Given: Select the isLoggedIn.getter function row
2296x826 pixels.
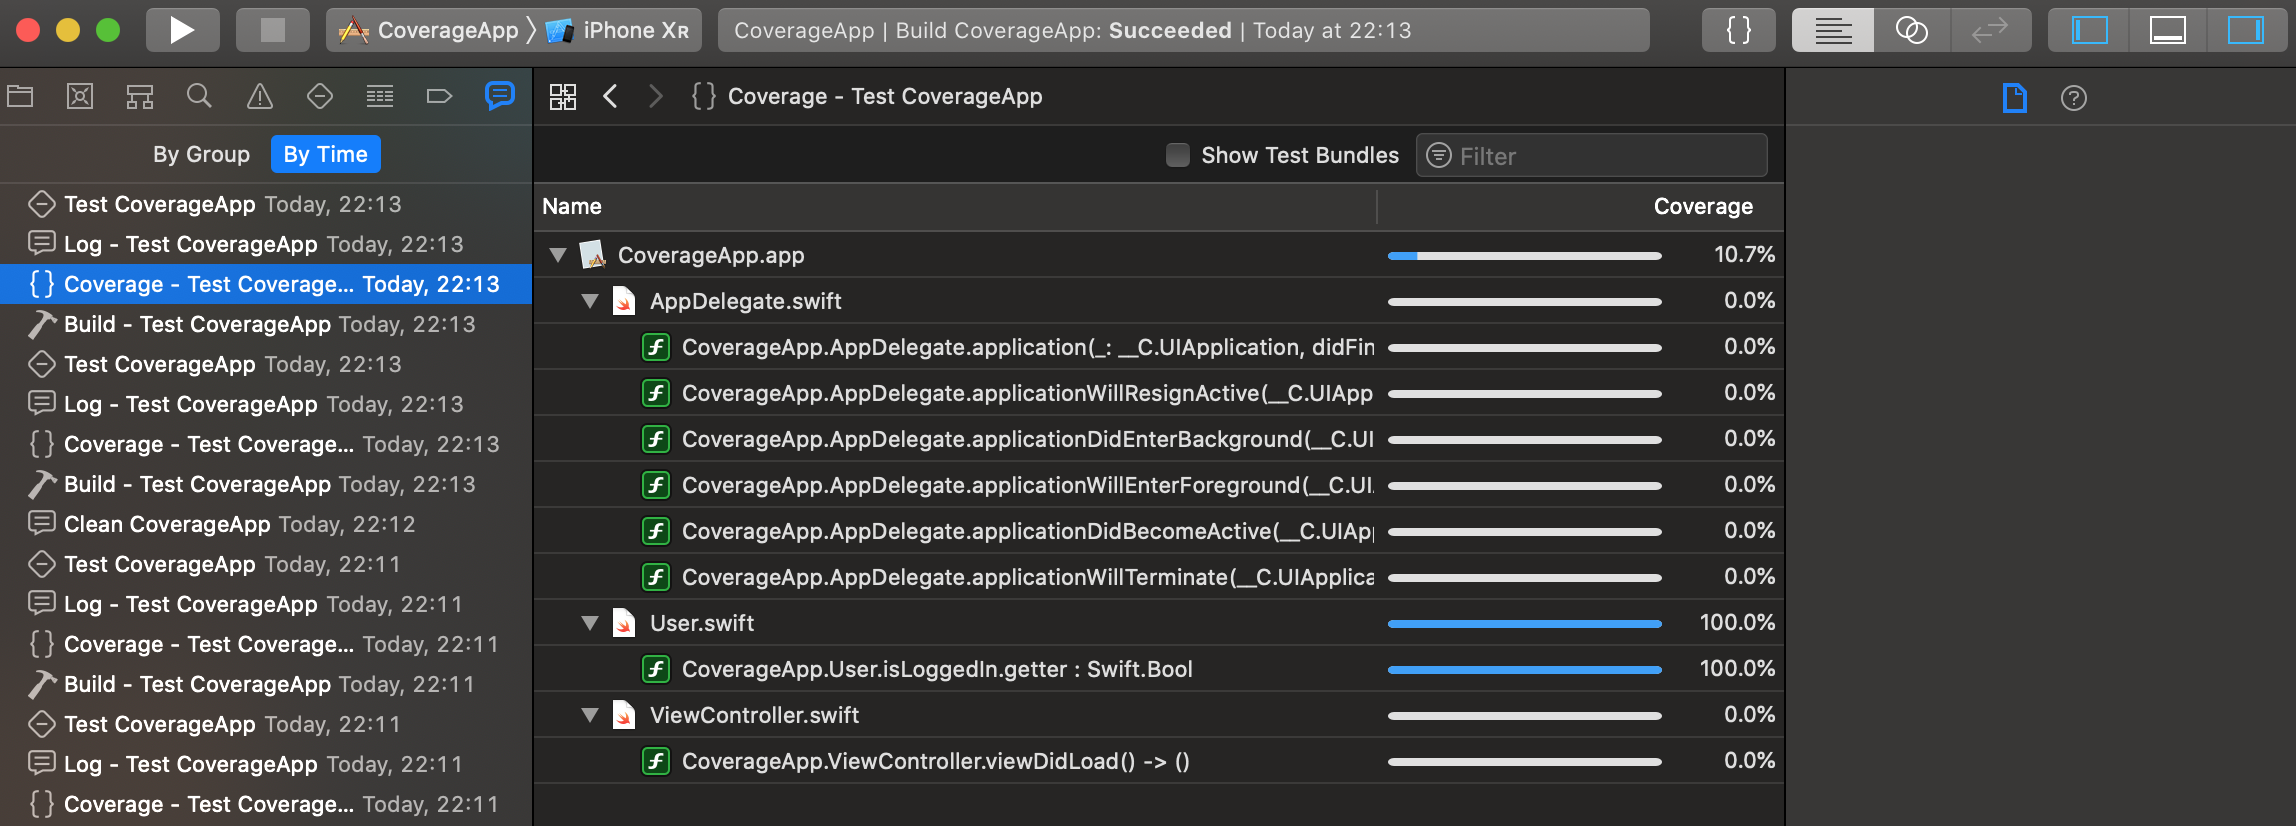Looking at the screenshot, I should (x=1159, y=669).
